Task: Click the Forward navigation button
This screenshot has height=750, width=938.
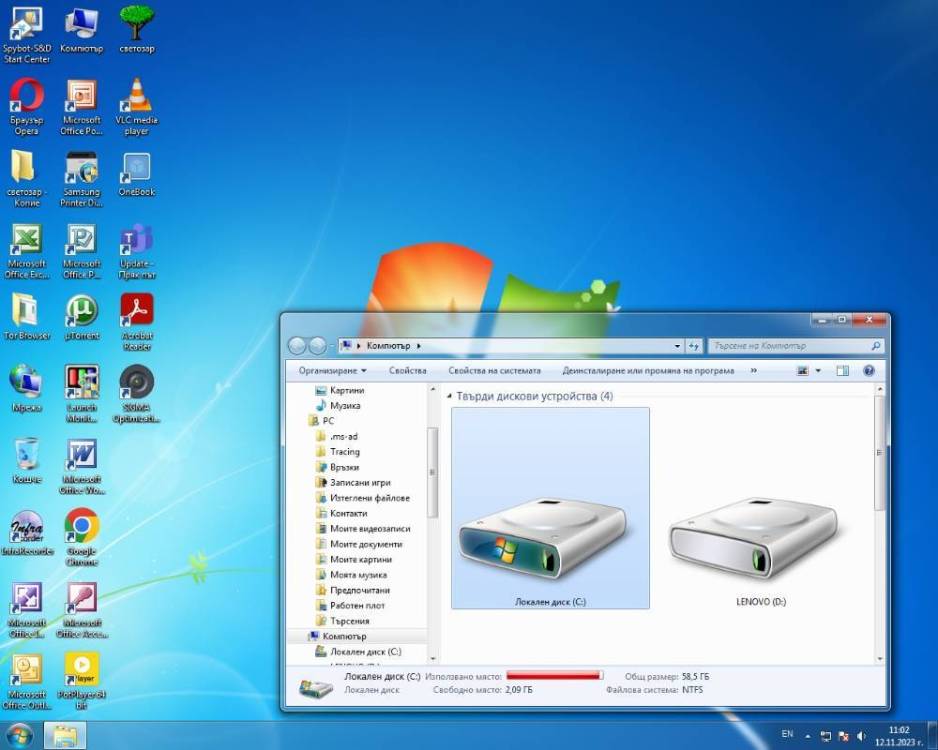Action: point(318,346)
